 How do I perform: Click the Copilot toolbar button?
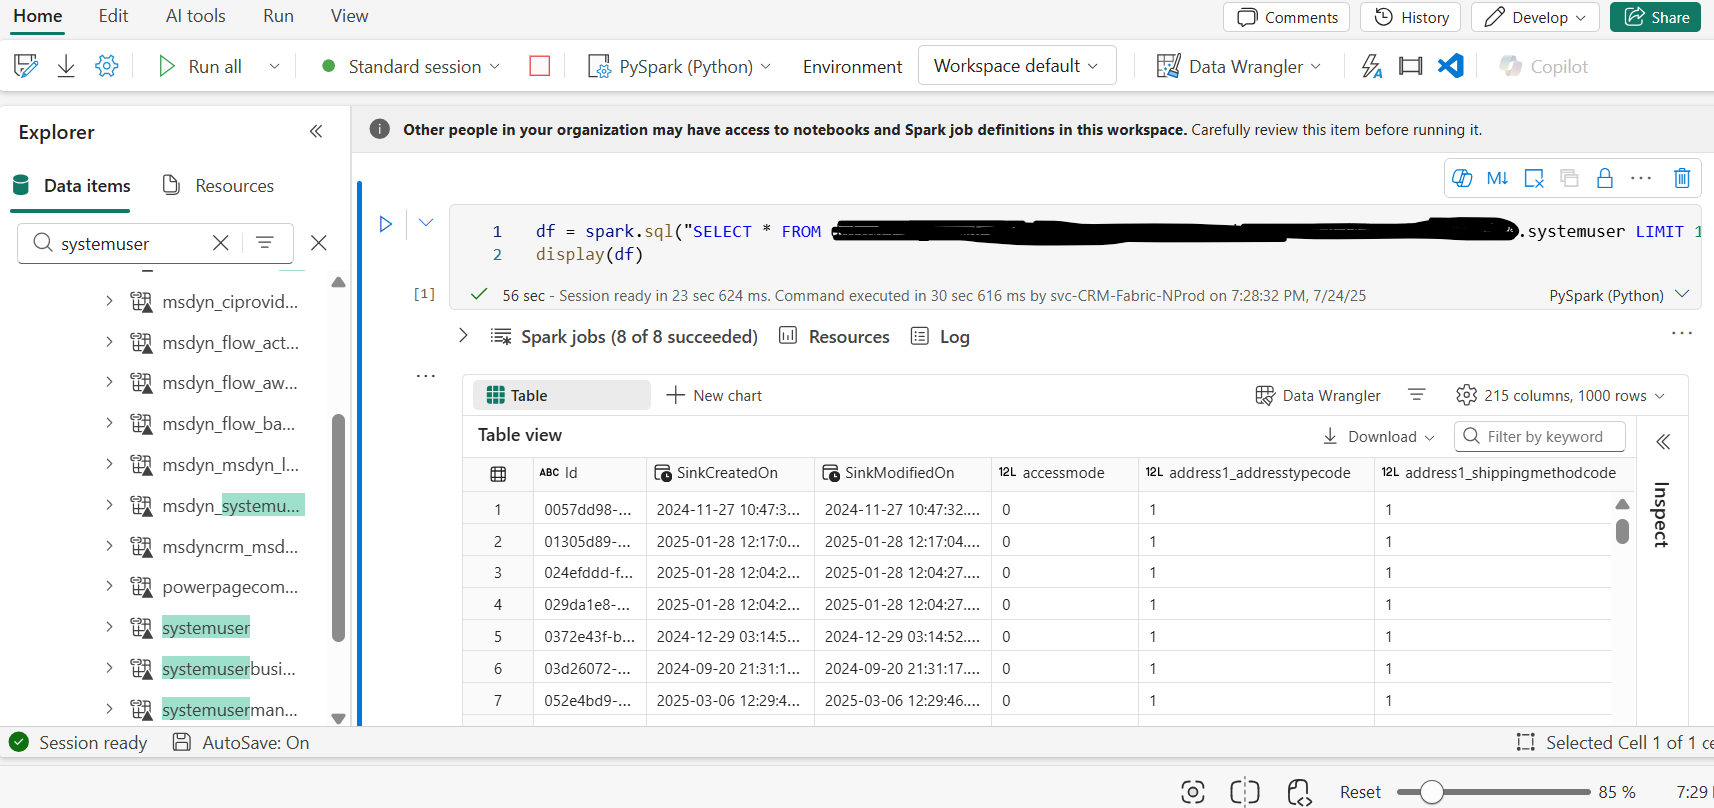click(1544, 66)
